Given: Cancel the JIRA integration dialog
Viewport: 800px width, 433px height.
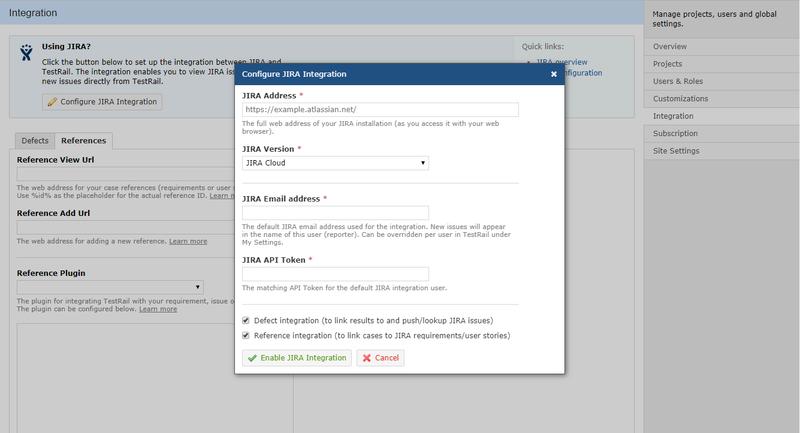Looking at the screenshot, I should coord(381,358).
